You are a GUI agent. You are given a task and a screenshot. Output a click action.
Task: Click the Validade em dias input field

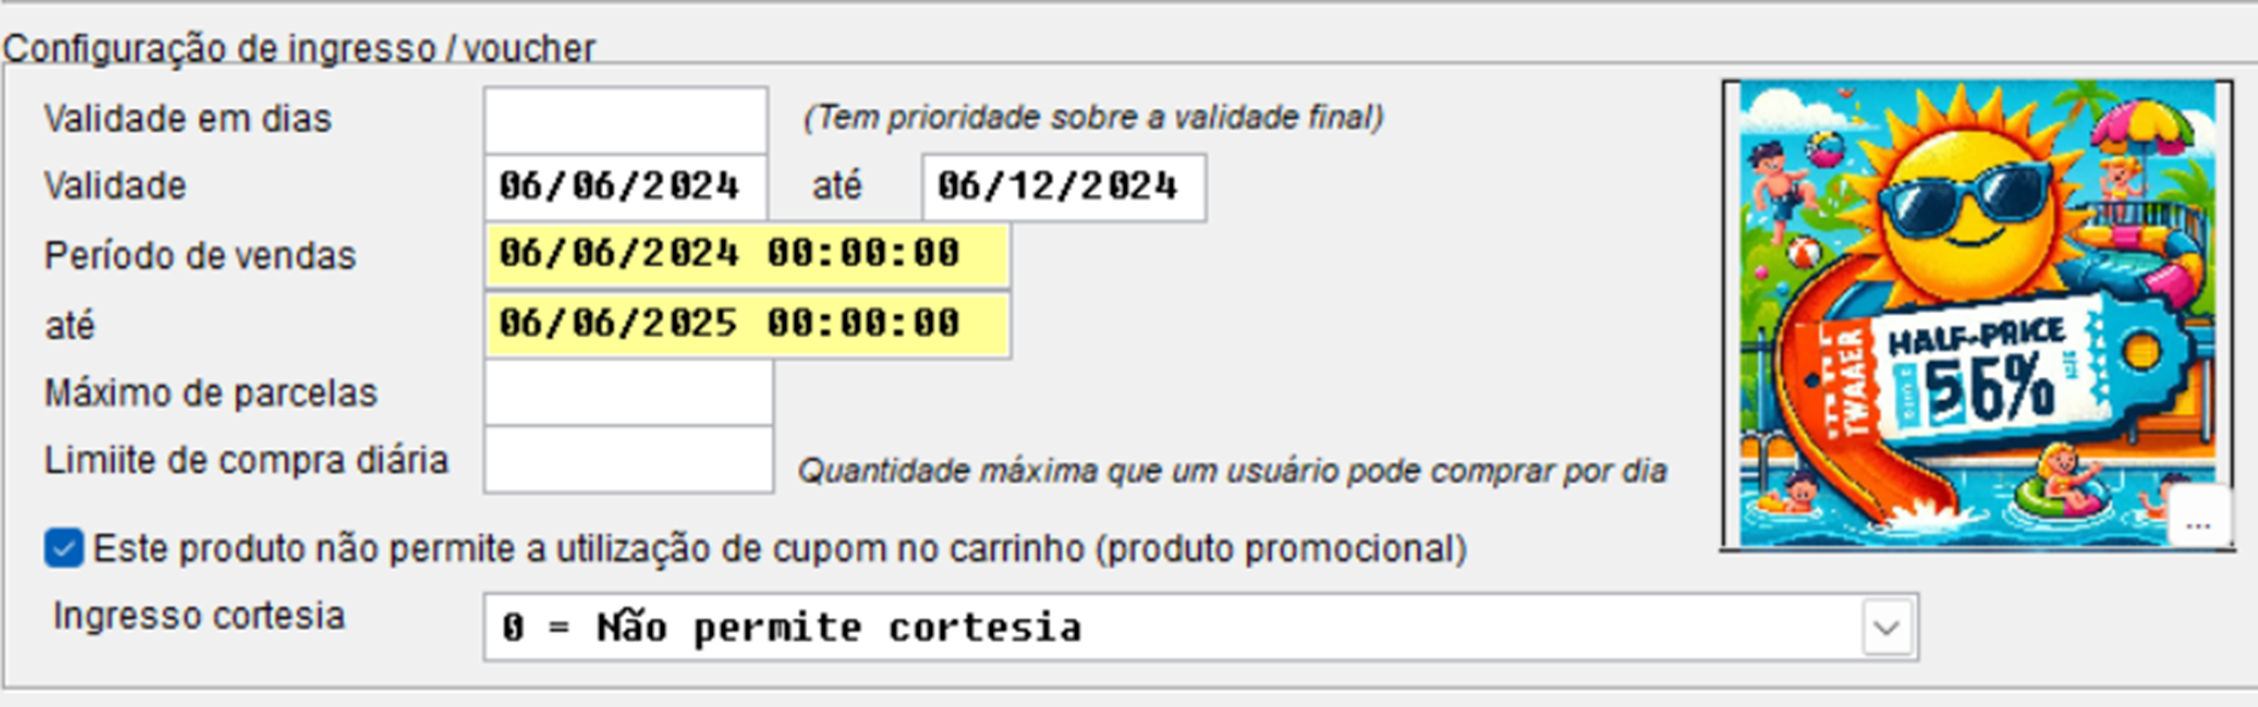[x=626, y=119]
